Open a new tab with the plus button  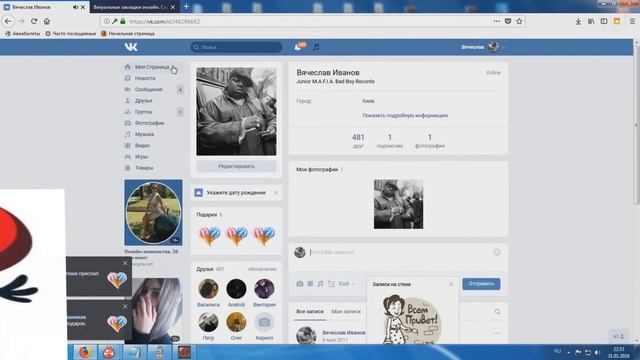click(x=186, y=7)
